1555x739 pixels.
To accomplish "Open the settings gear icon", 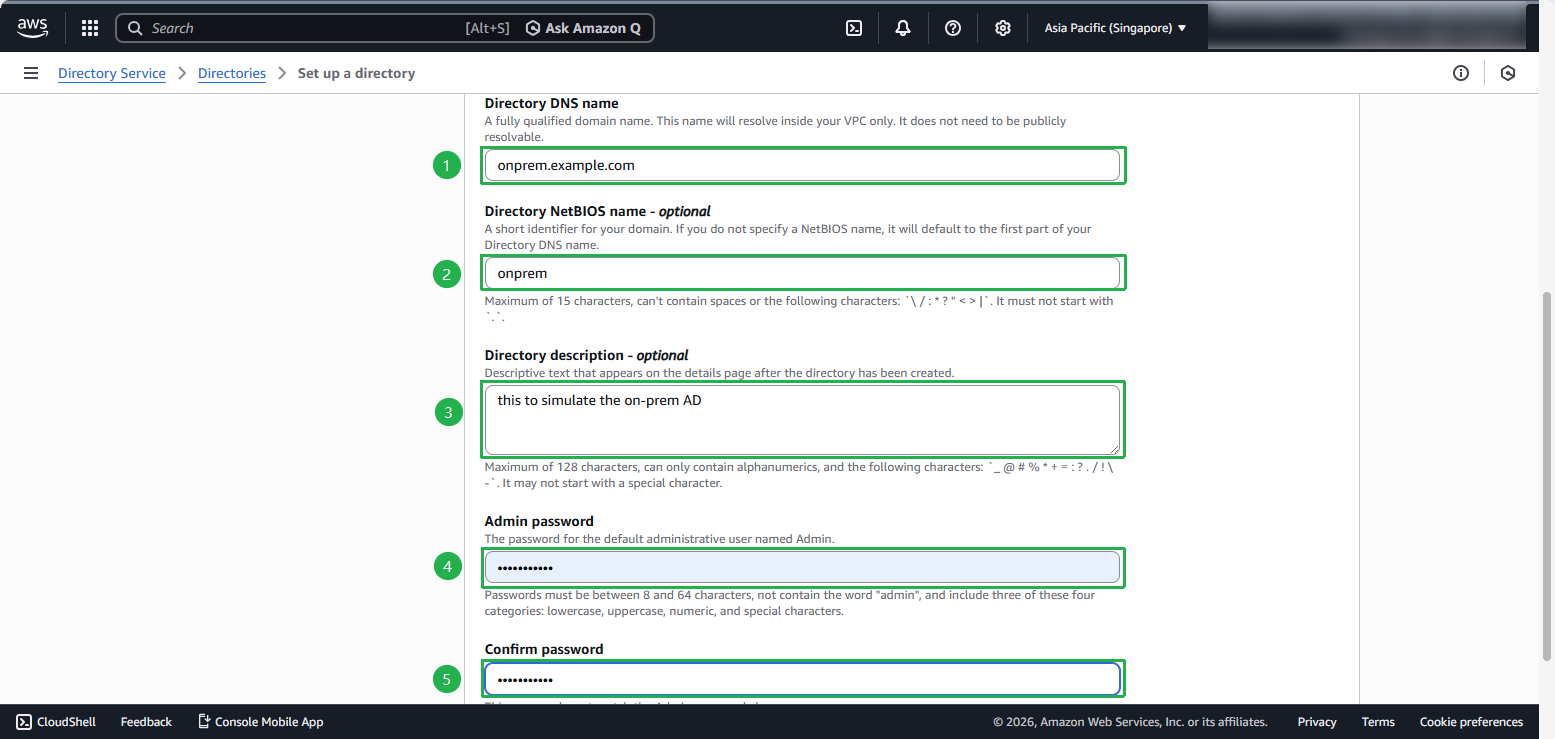I will [1003, 28].
